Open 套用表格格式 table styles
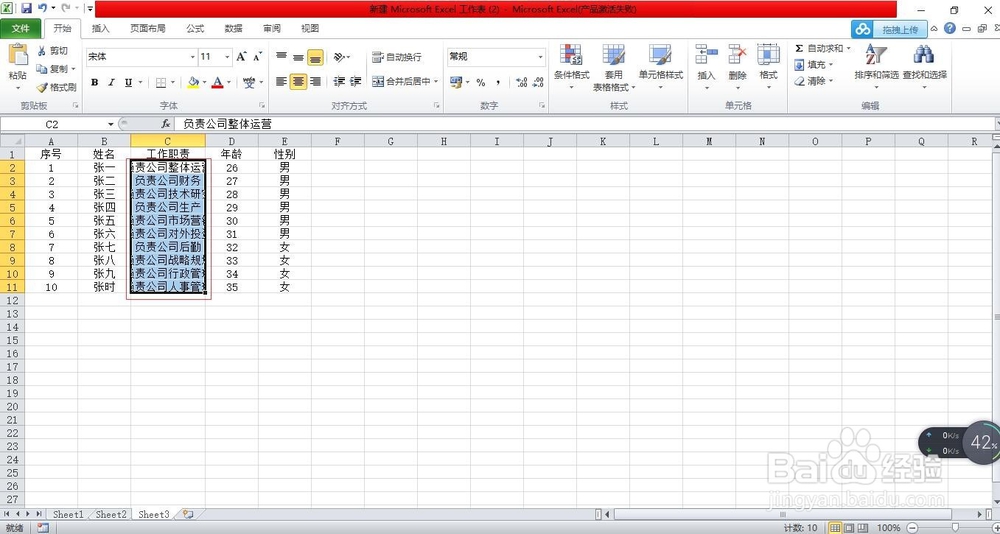Viewport: 1000px width, 534px height. [x=614, y=68]
